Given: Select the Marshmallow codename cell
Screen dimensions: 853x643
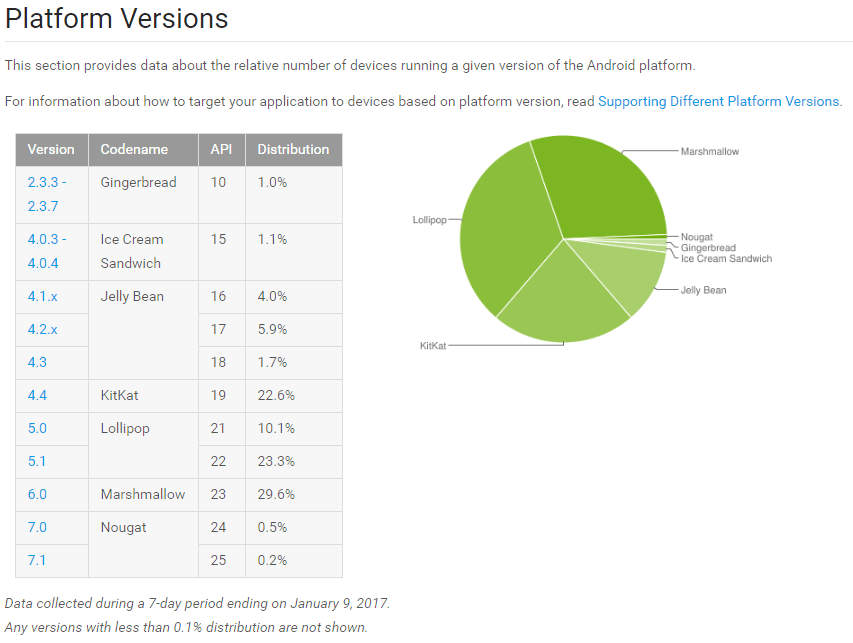Looking at the screenshot, I should pyautogui.click(x=143, y=494).
